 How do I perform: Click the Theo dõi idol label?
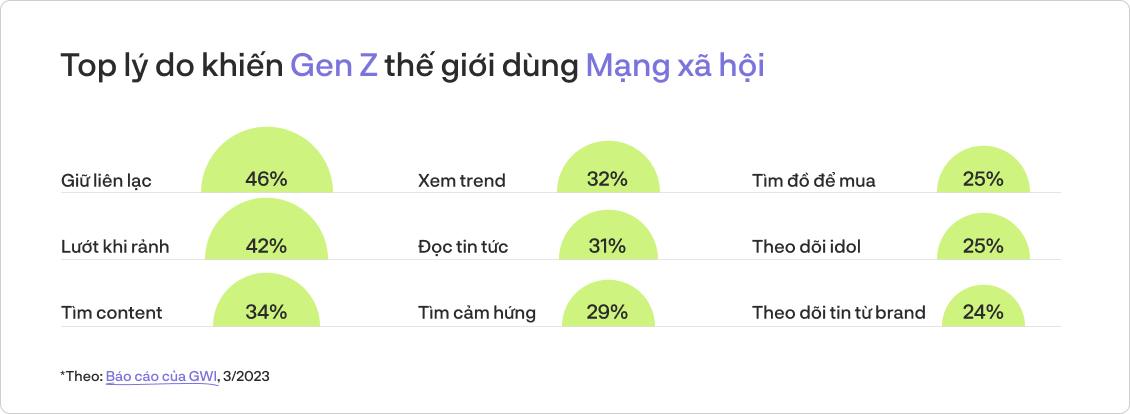click(806, 247)
